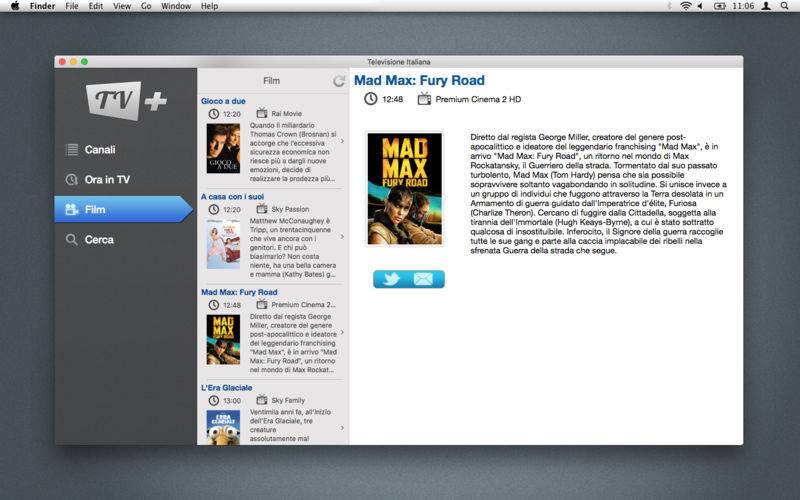This screenshot has height=500, width=800.
Task: Open Mad Max: Fury Road list title
Action: [x=239, y=292]
